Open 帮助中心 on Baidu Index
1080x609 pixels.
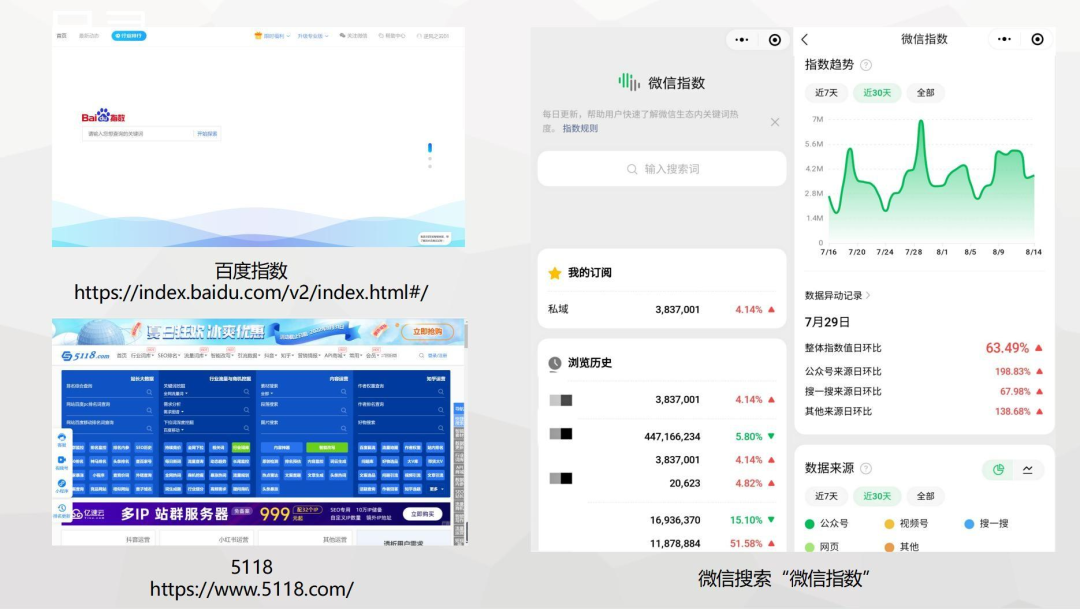392,36
